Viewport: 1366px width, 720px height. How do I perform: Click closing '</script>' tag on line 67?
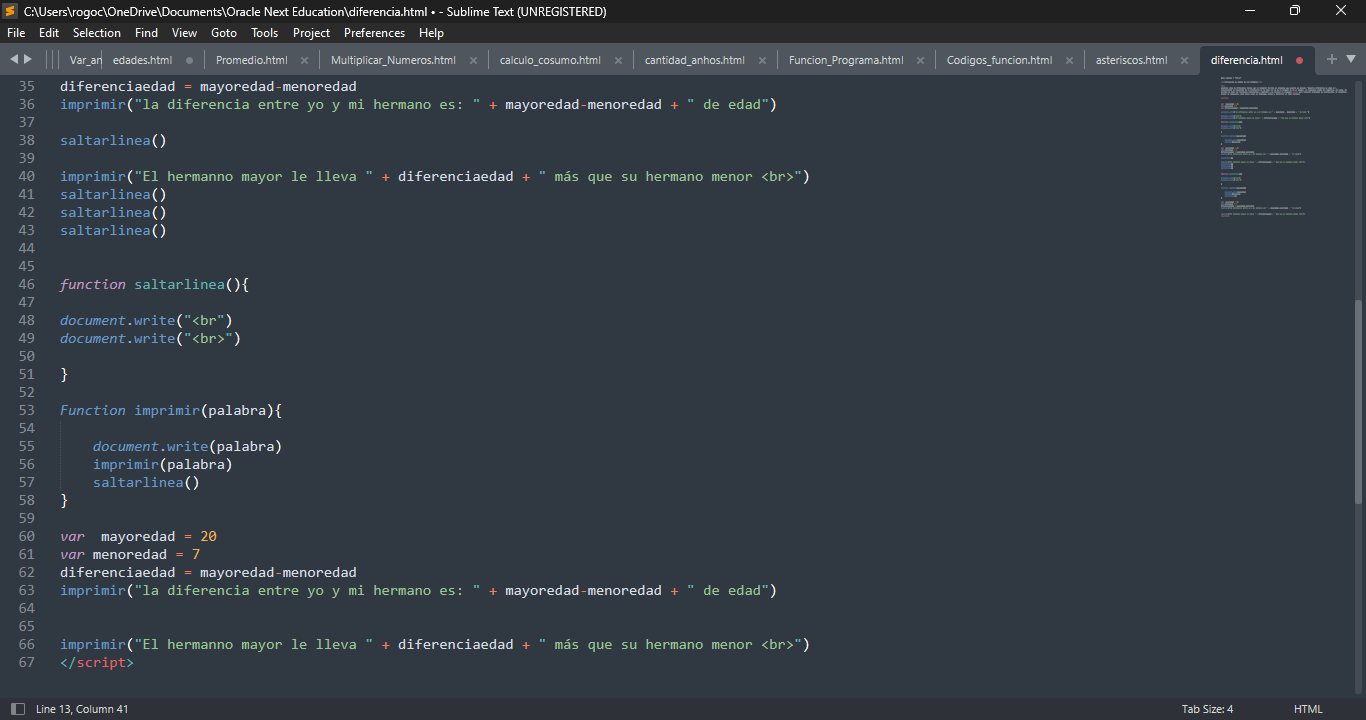[97, 662]
